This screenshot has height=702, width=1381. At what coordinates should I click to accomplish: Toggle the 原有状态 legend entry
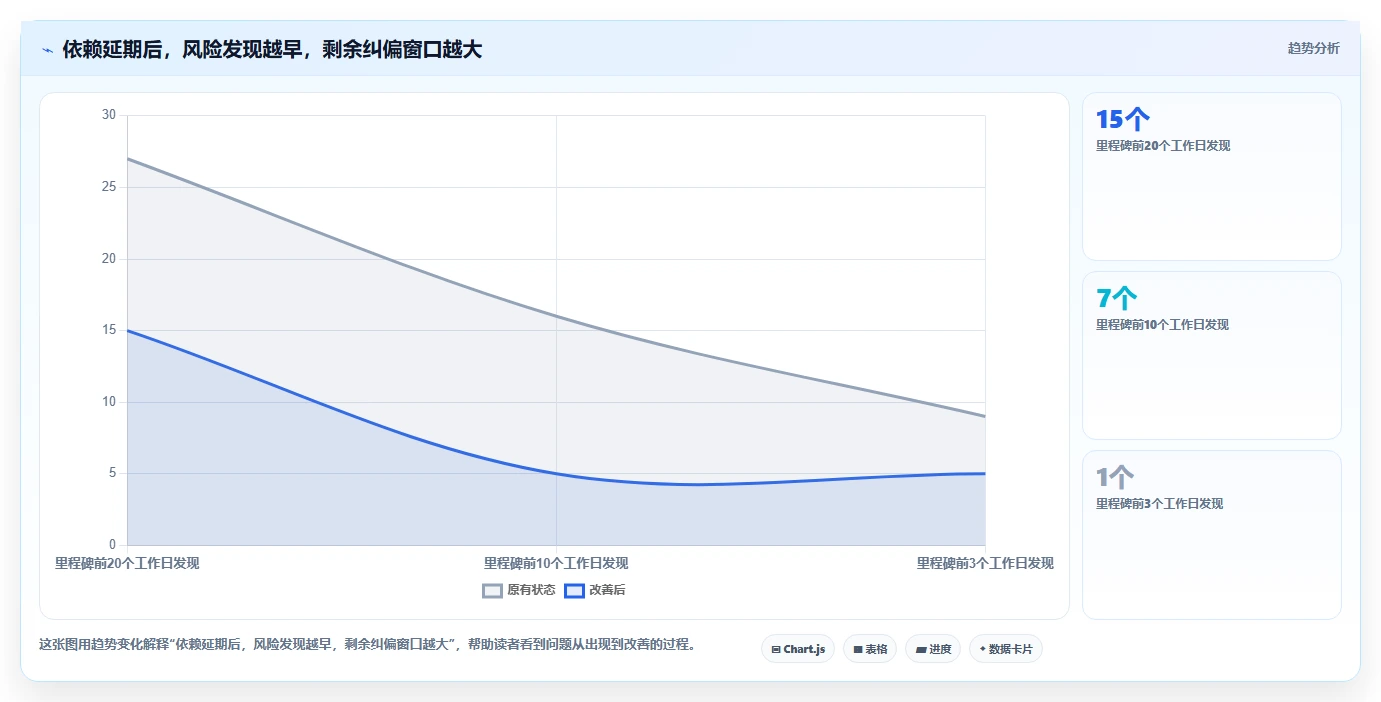pos(519,590)
